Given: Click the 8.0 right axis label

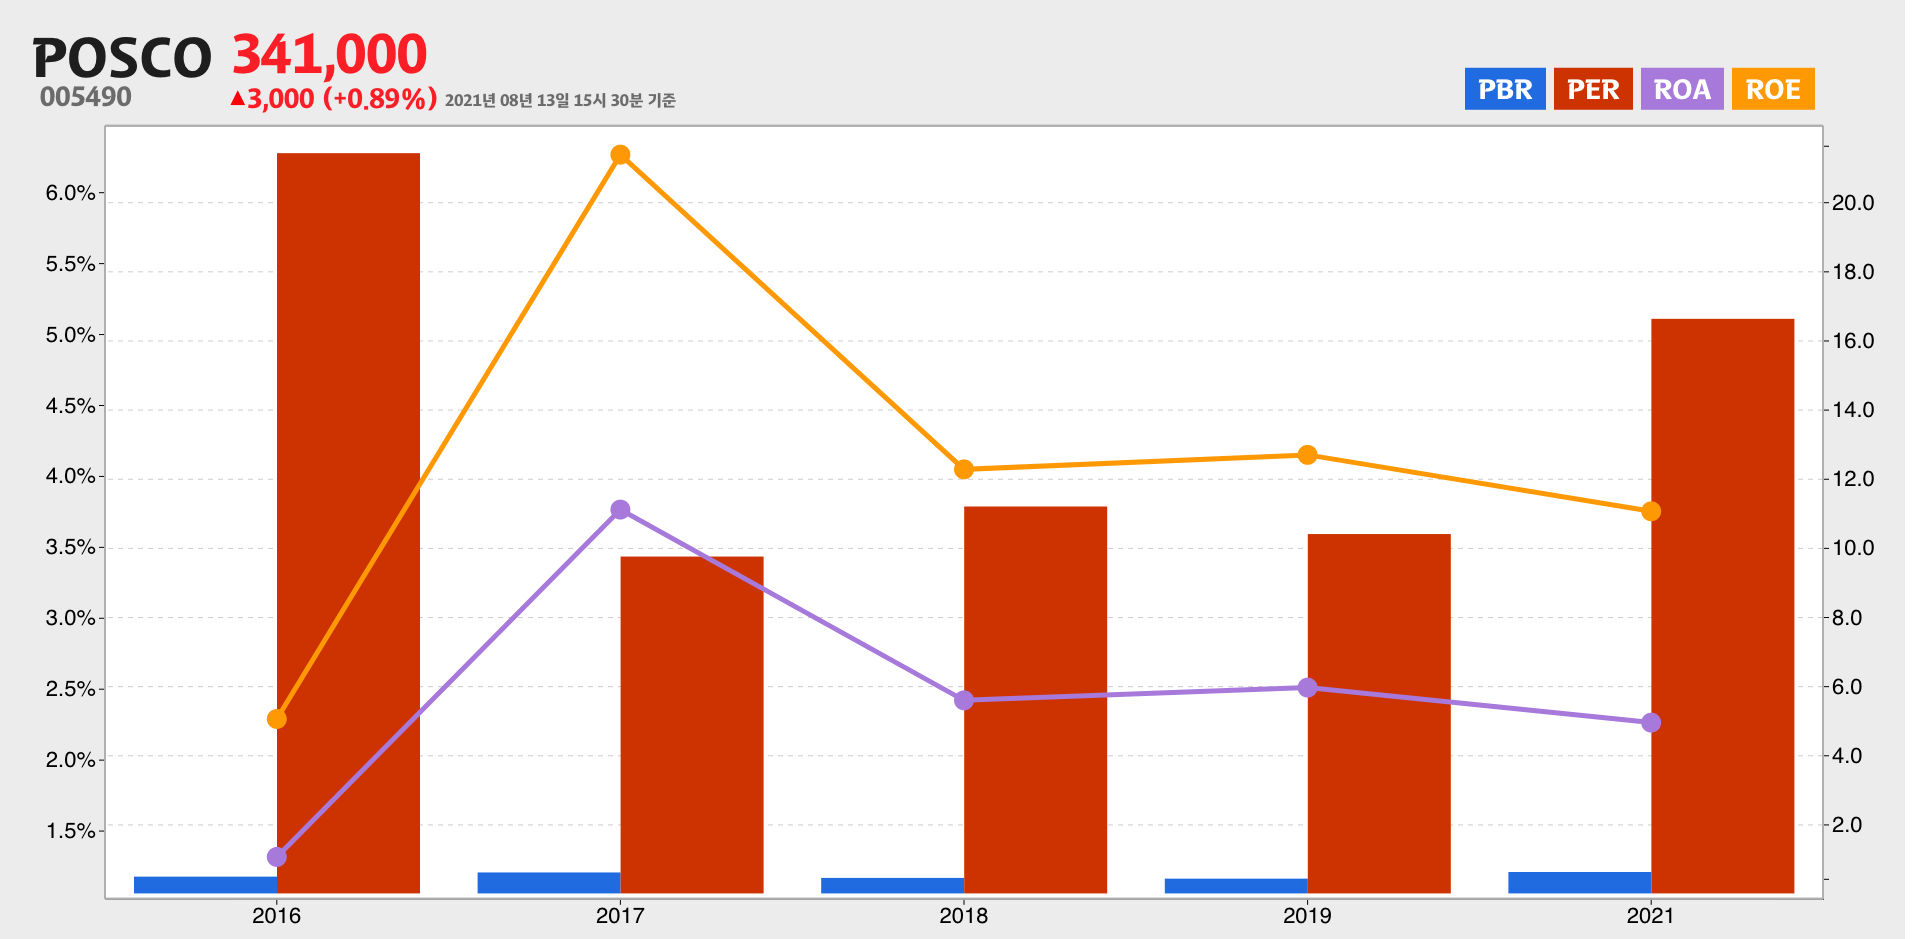Looking at the screenshot, I should [x=1848, y=618].
